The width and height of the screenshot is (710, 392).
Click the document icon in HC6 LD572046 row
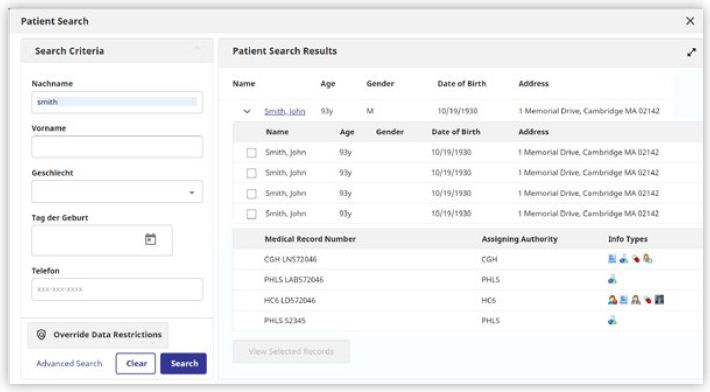click(624, 300)
